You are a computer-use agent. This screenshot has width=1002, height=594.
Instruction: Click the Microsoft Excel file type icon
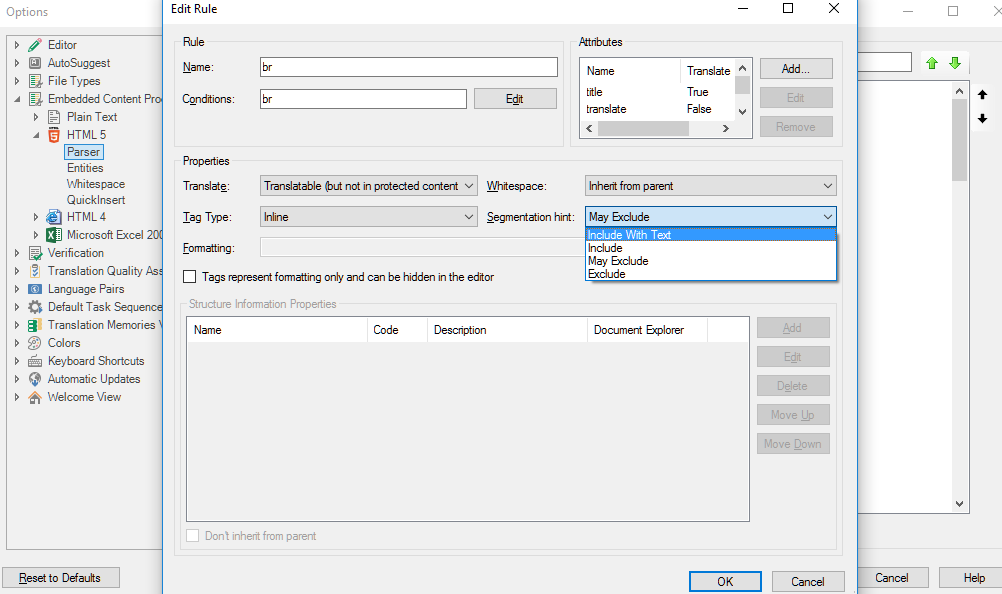[x=54, y=235]
